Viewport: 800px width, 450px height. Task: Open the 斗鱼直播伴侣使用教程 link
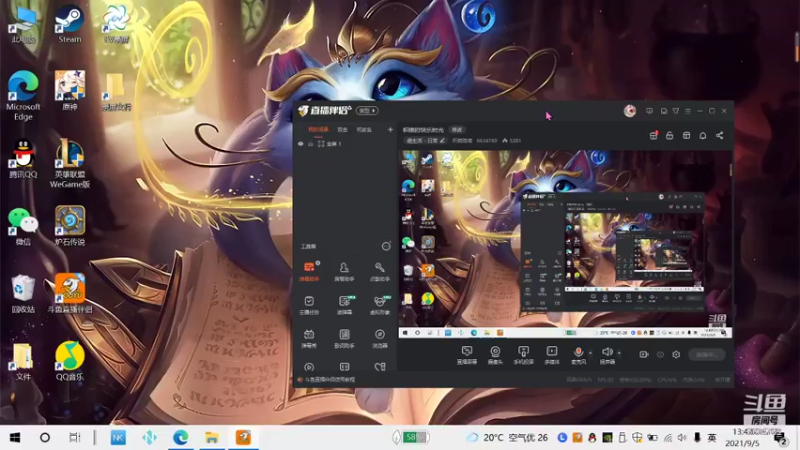pyautogui.click(x=329, y=380)
